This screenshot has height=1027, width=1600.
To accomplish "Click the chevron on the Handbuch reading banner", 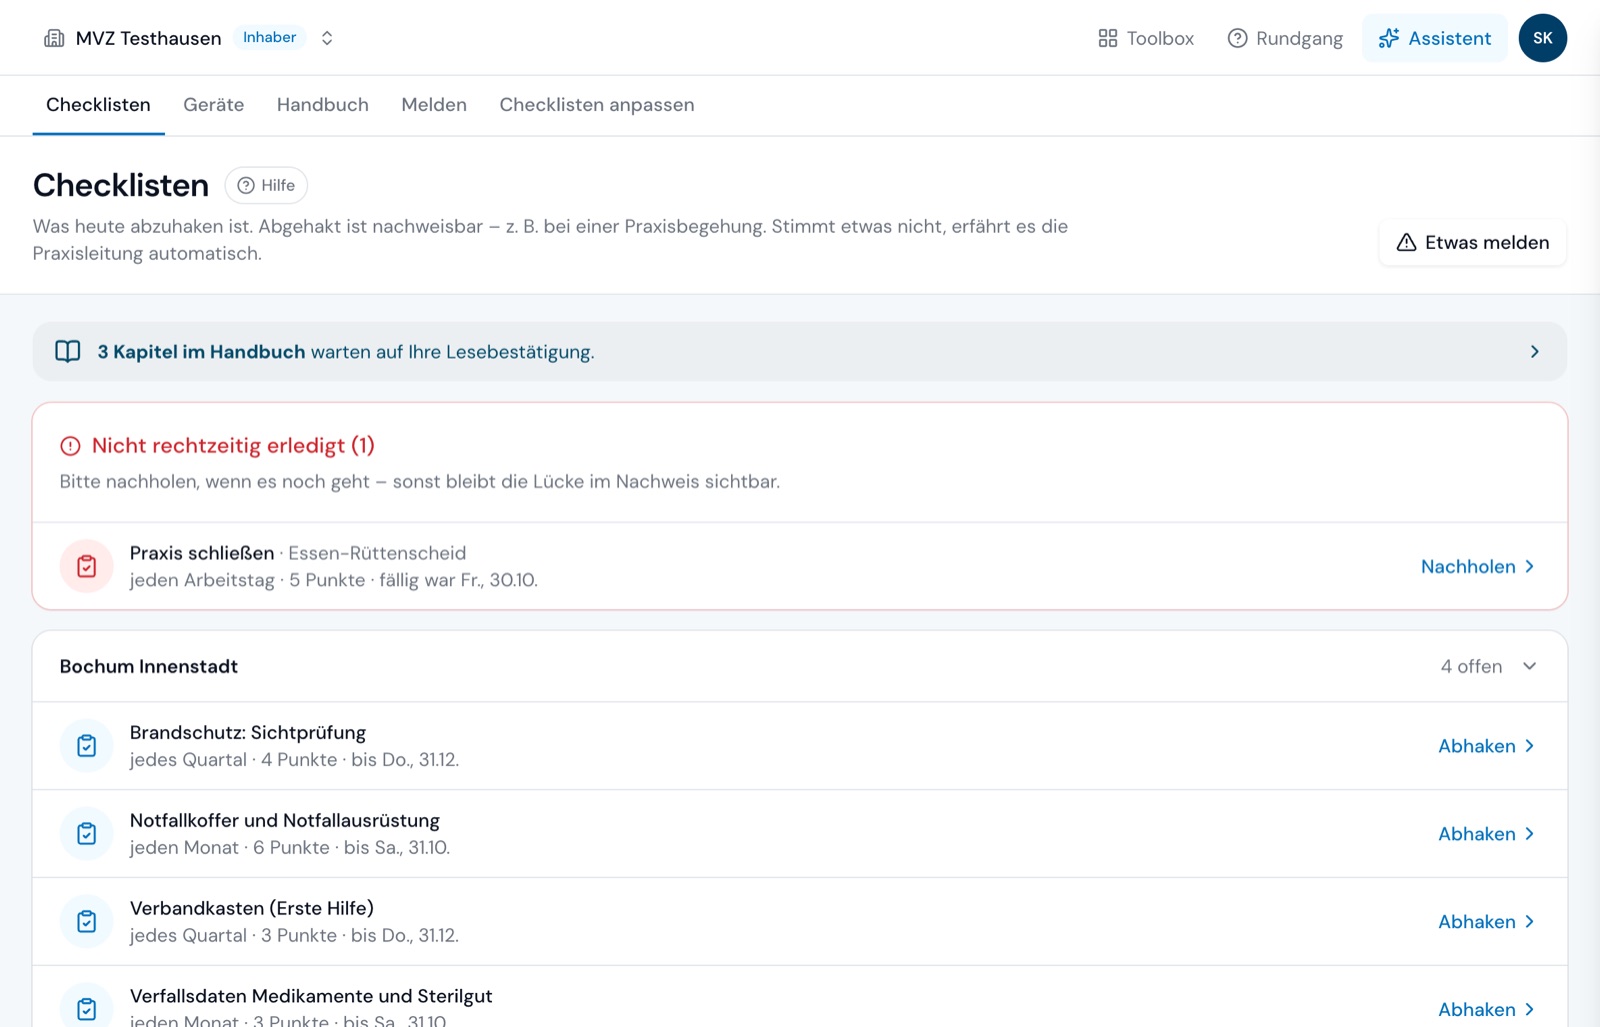I will click(1534, 352).
